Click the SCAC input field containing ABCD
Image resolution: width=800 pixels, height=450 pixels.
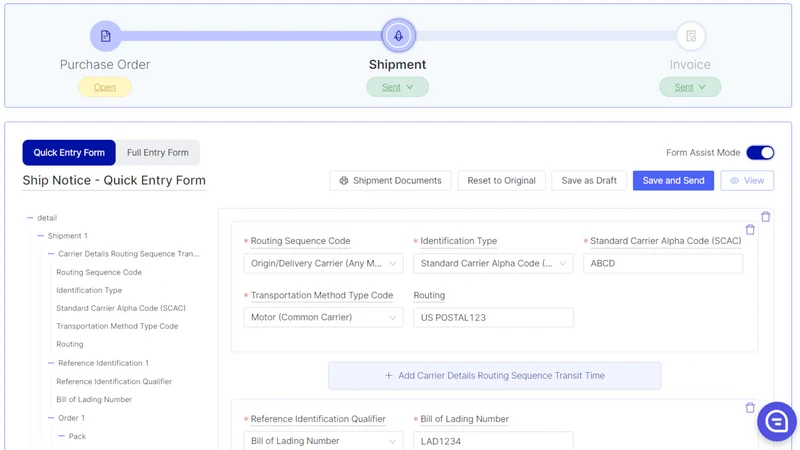(x=663, y=263)
